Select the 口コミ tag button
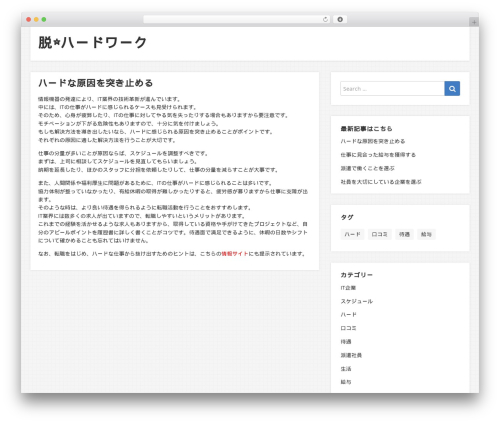Viewport: 500px width, 423px height. (x=379, y=234)
